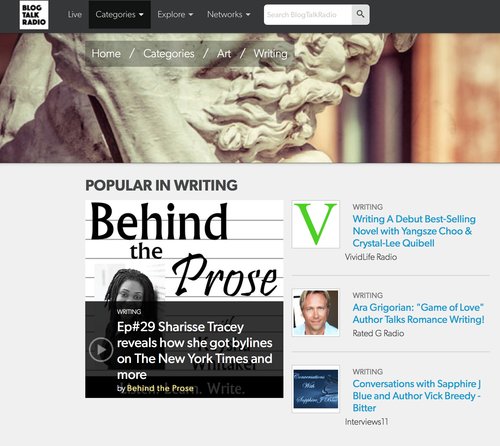The width and height of the screenshot is (500, 446).
Task: Expand the Explore dropdown menu
Action: [x=175, y=15]
